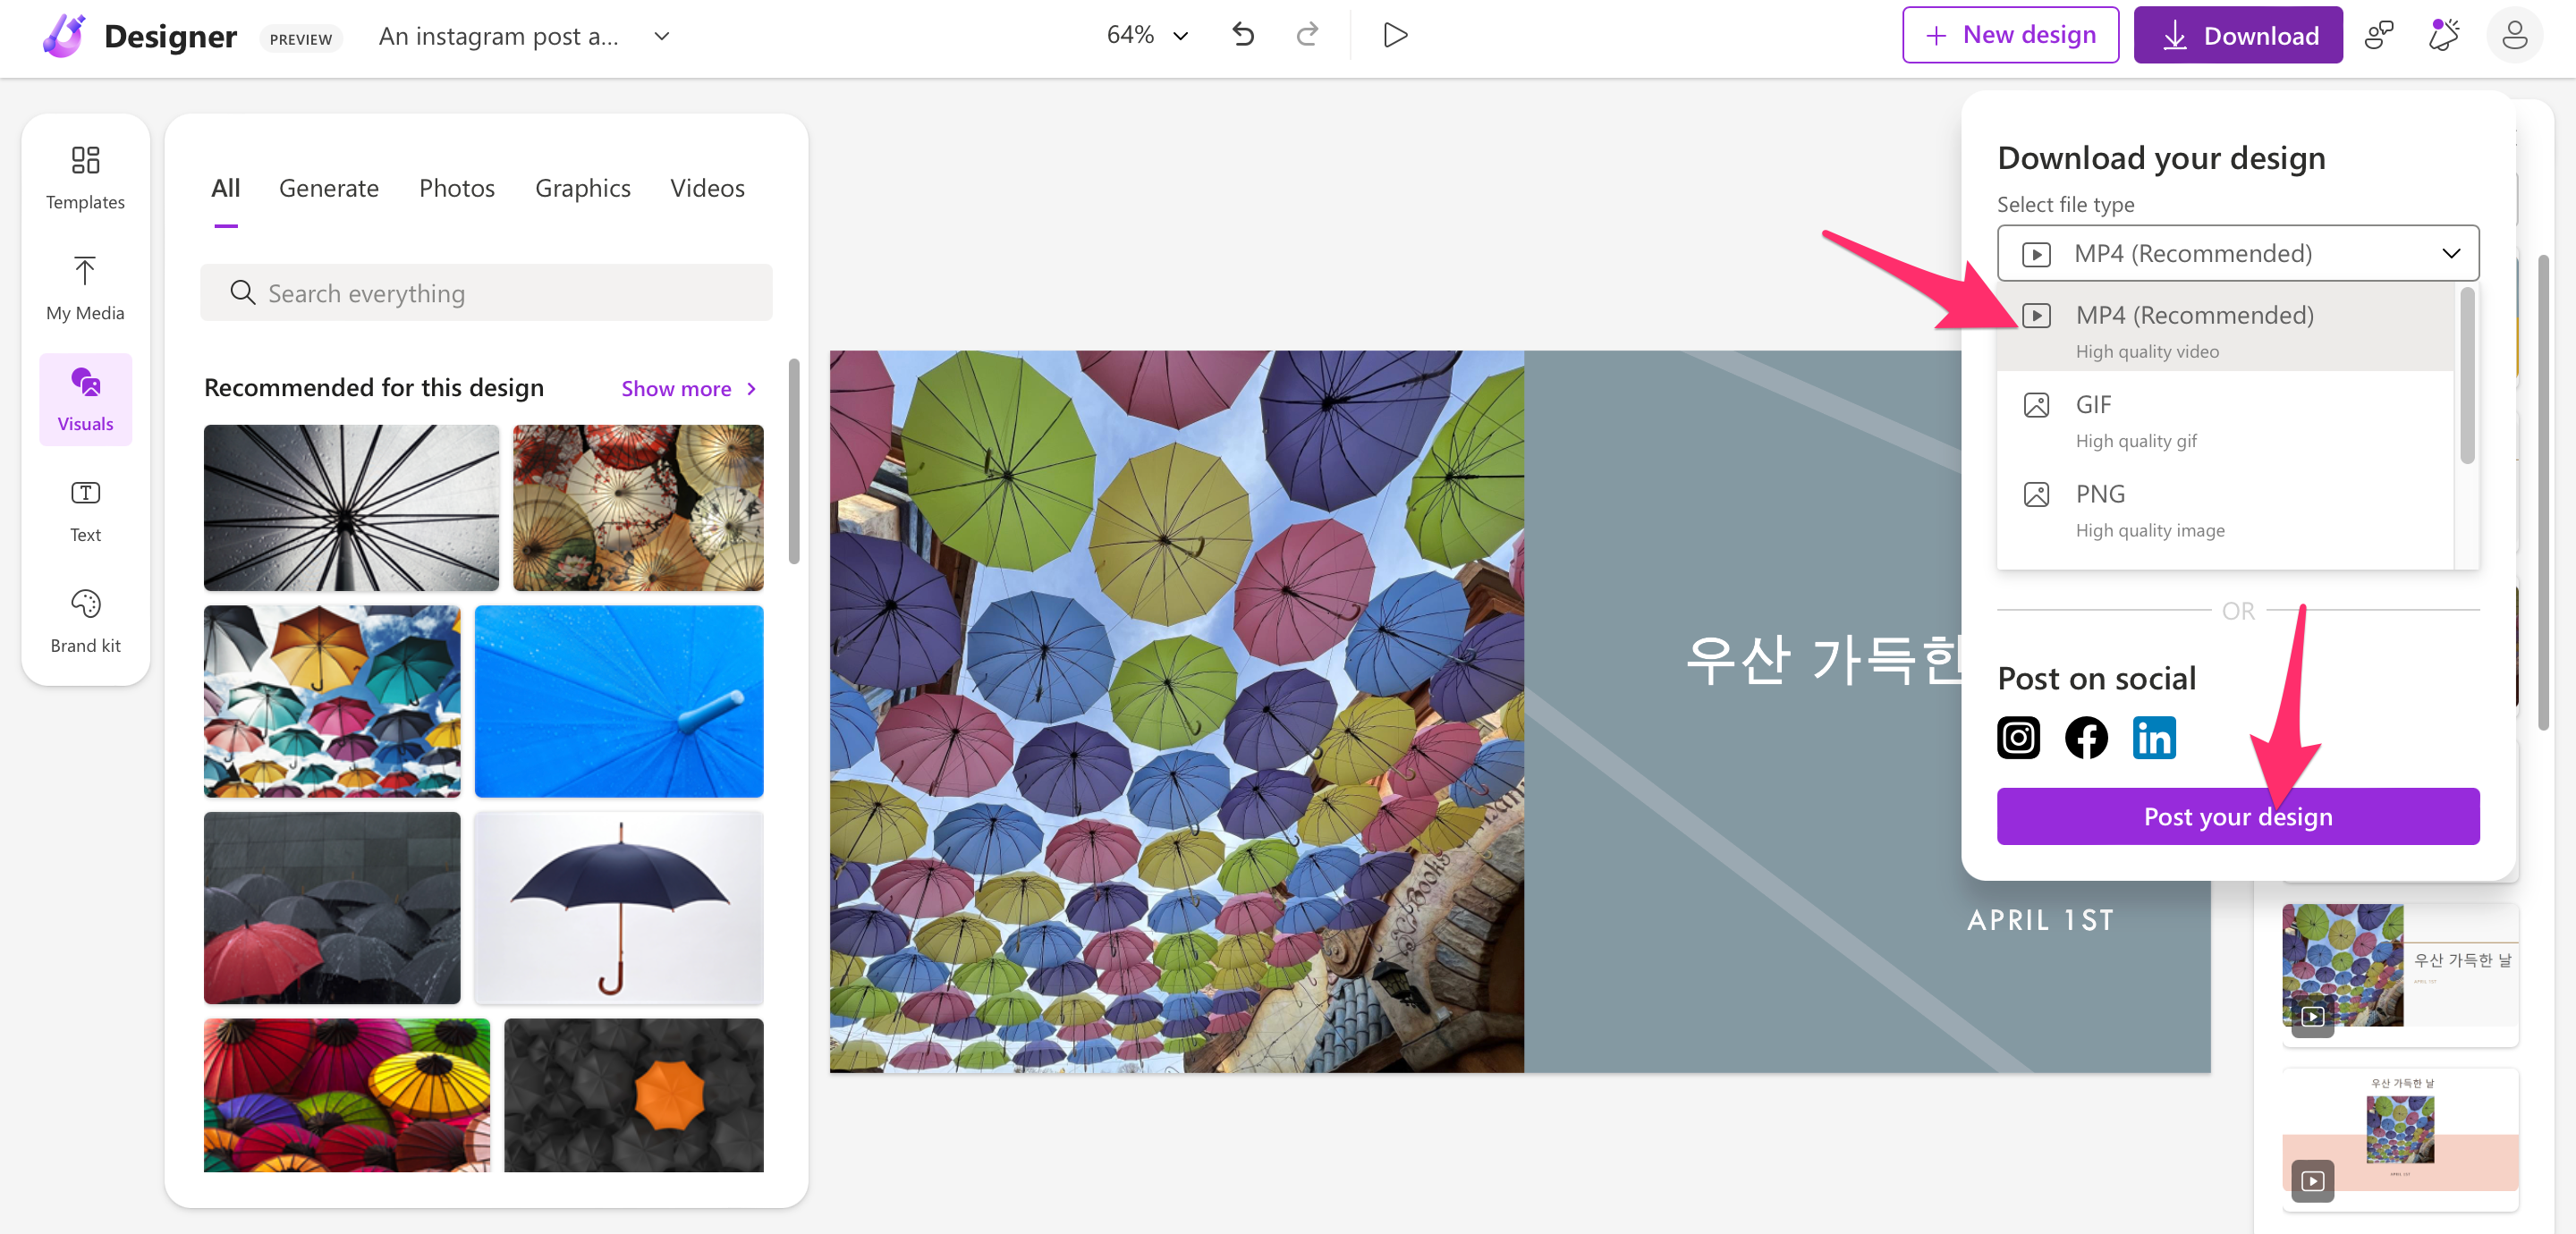Click the Post your design button
Image resolution: width=2576 pixels, height=1234 pixels.
point(2237,816)
